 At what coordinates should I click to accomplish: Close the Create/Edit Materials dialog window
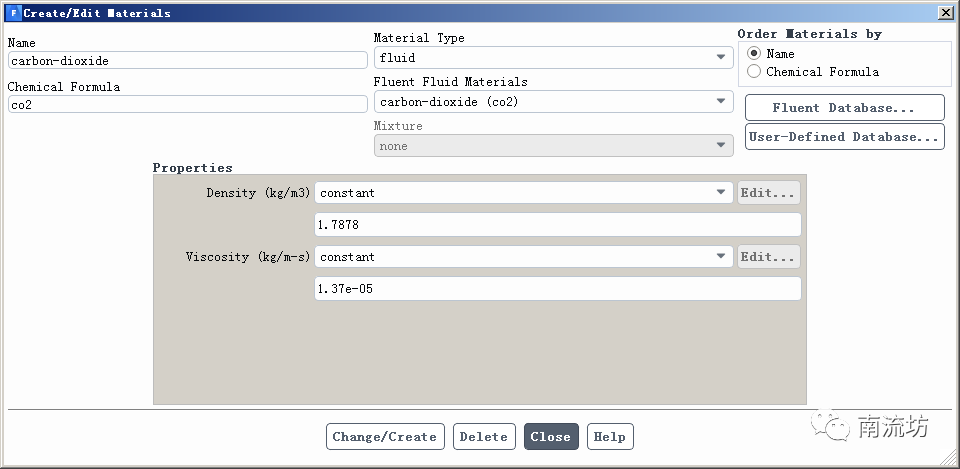945,13
